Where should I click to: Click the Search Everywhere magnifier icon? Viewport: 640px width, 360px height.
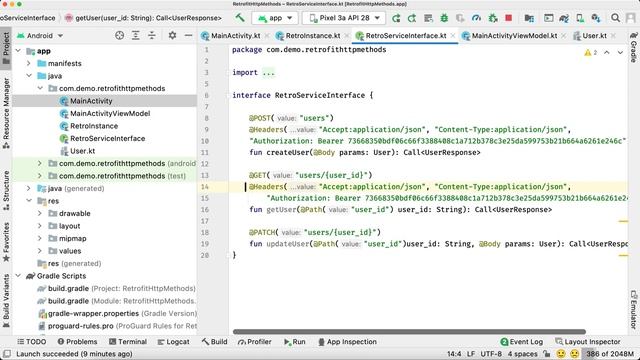[615, 18]
